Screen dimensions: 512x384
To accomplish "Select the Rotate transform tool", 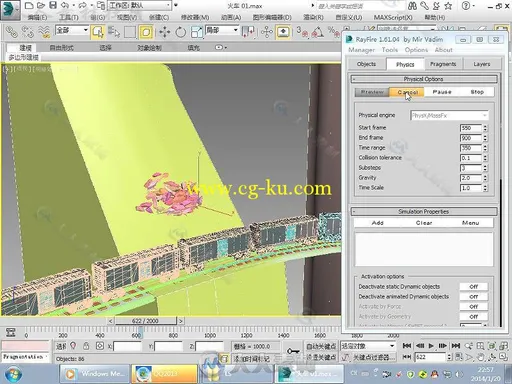I will coord(180,32).
